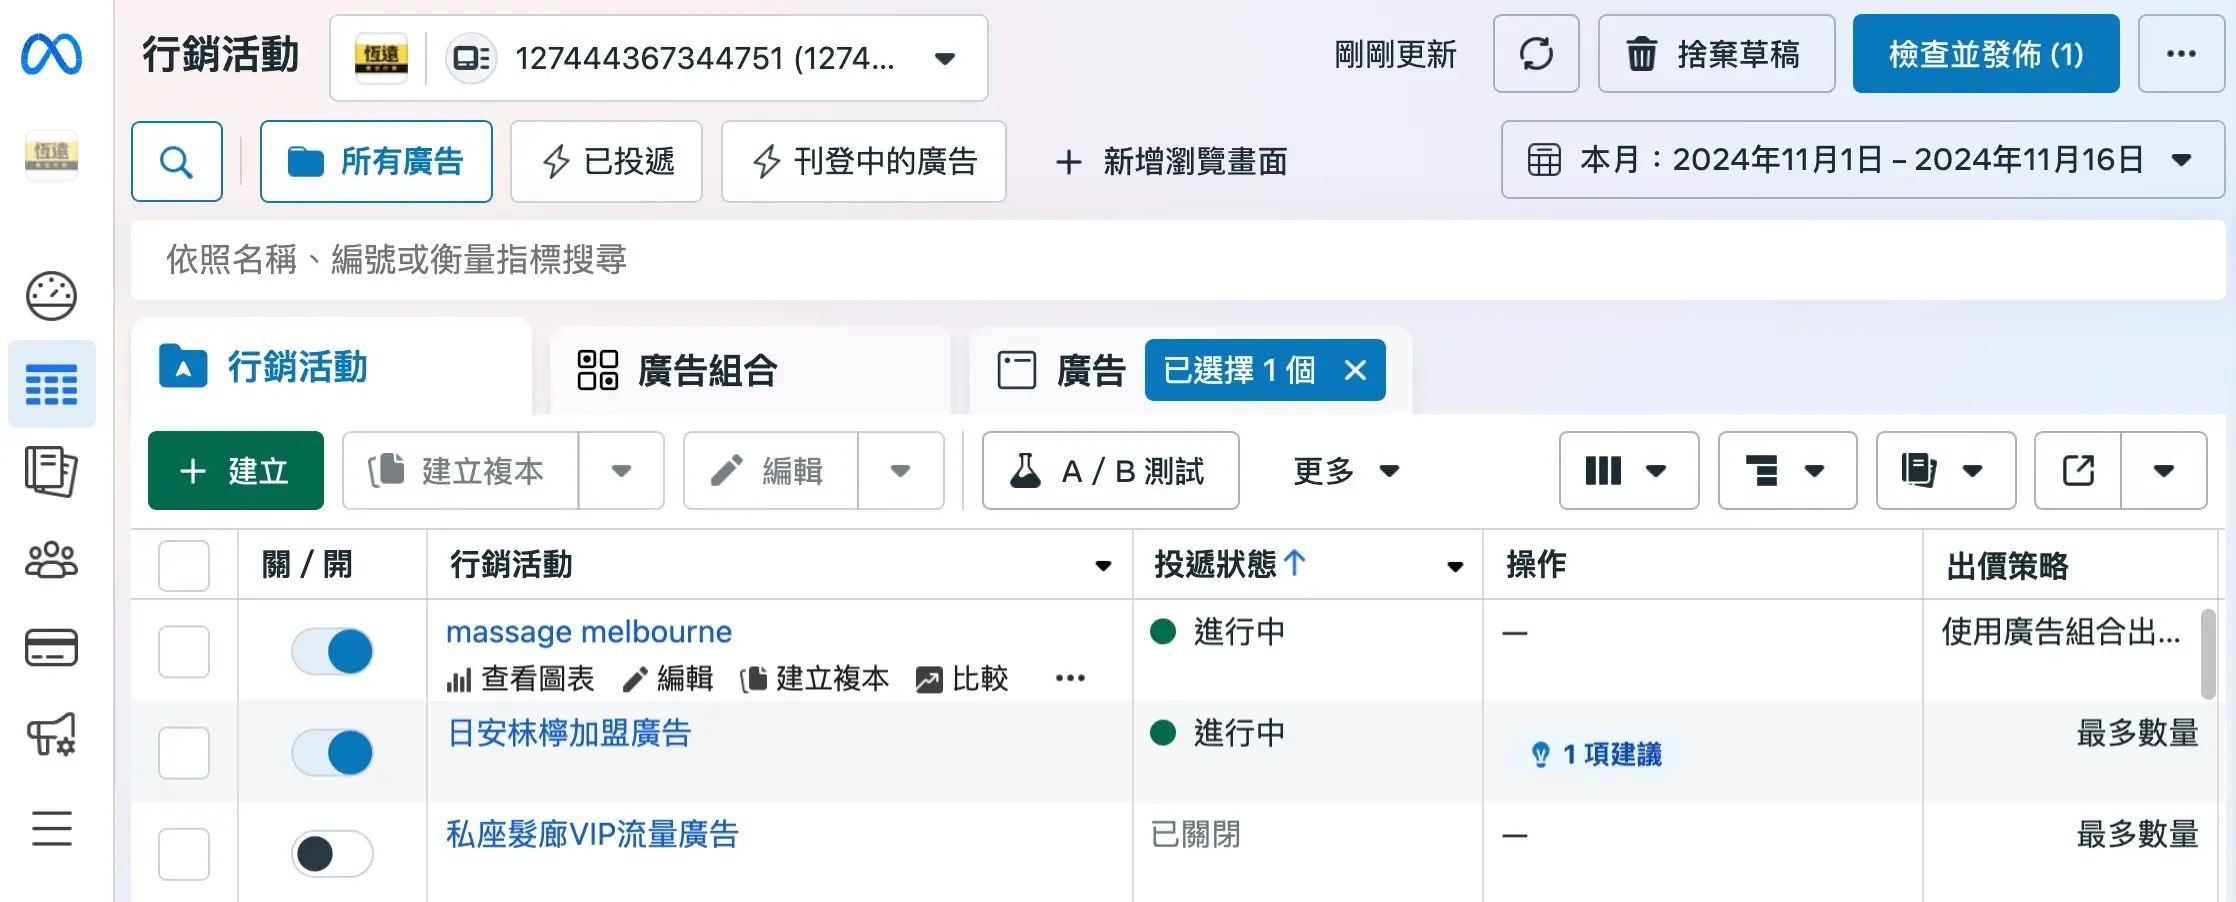Toggle off the massage melbourne campaign
Viewport: 2236px width, 902px height.
[x=332, y=651]
